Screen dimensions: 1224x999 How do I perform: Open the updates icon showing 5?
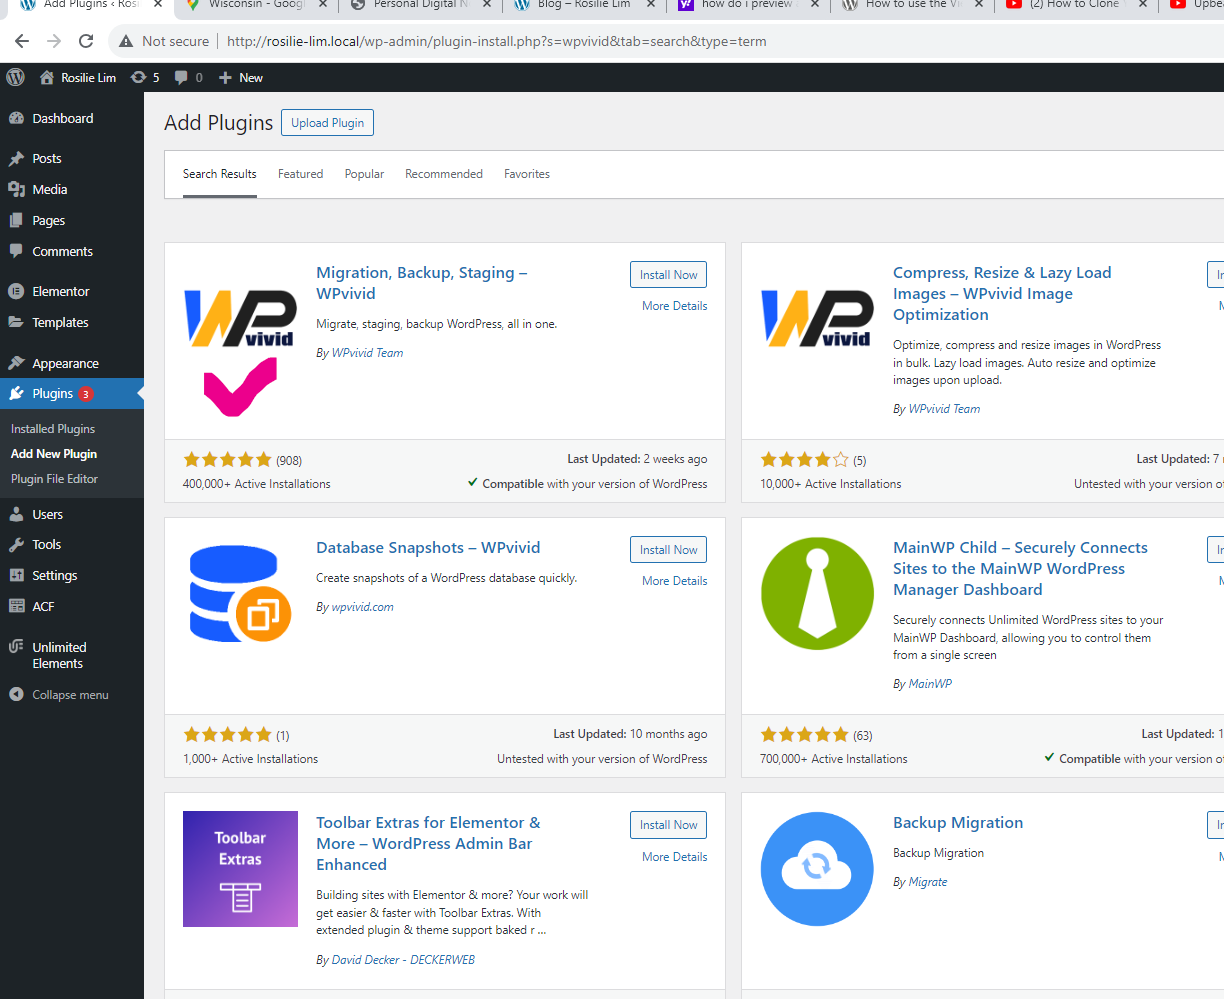tap(145, 77)
